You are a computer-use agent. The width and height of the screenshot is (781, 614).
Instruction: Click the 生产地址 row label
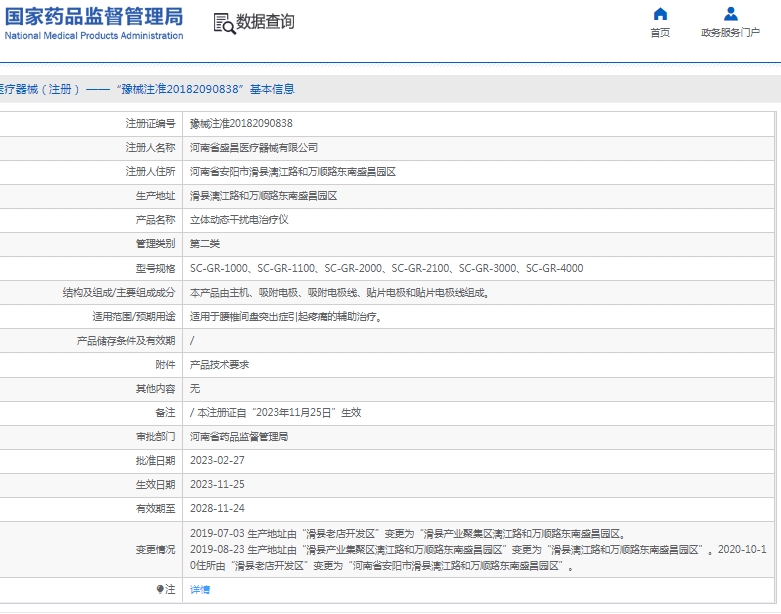[x=155, y=196]
